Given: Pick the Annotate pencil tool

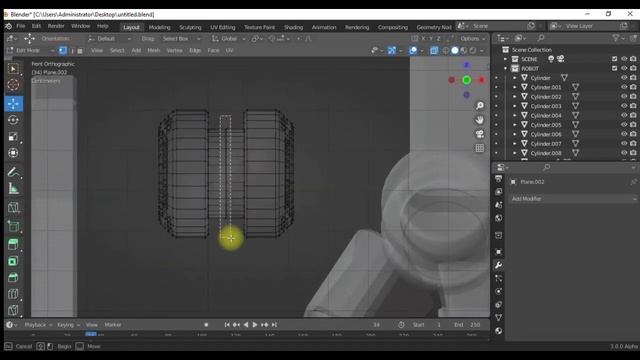Looking at the screenshot, I should coord(13,172).
